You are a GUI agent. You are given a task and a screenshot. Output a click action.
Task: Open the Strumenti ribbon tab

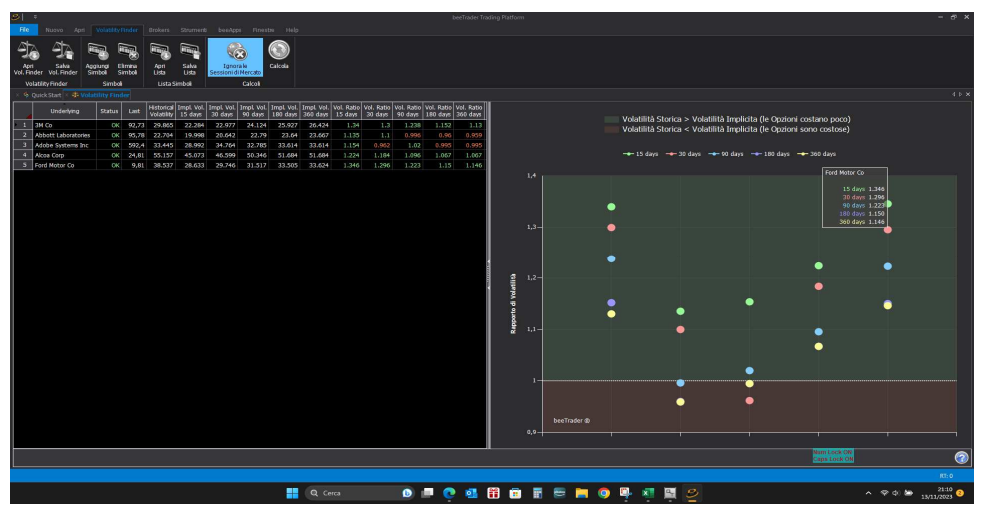pyautogui.click(x=194, y=30)
